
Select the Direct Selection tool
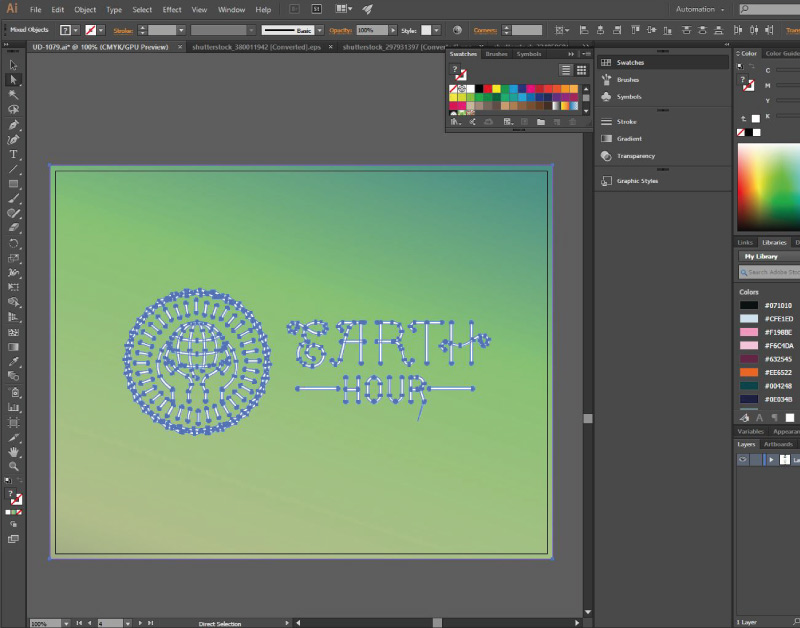(13, 80)
